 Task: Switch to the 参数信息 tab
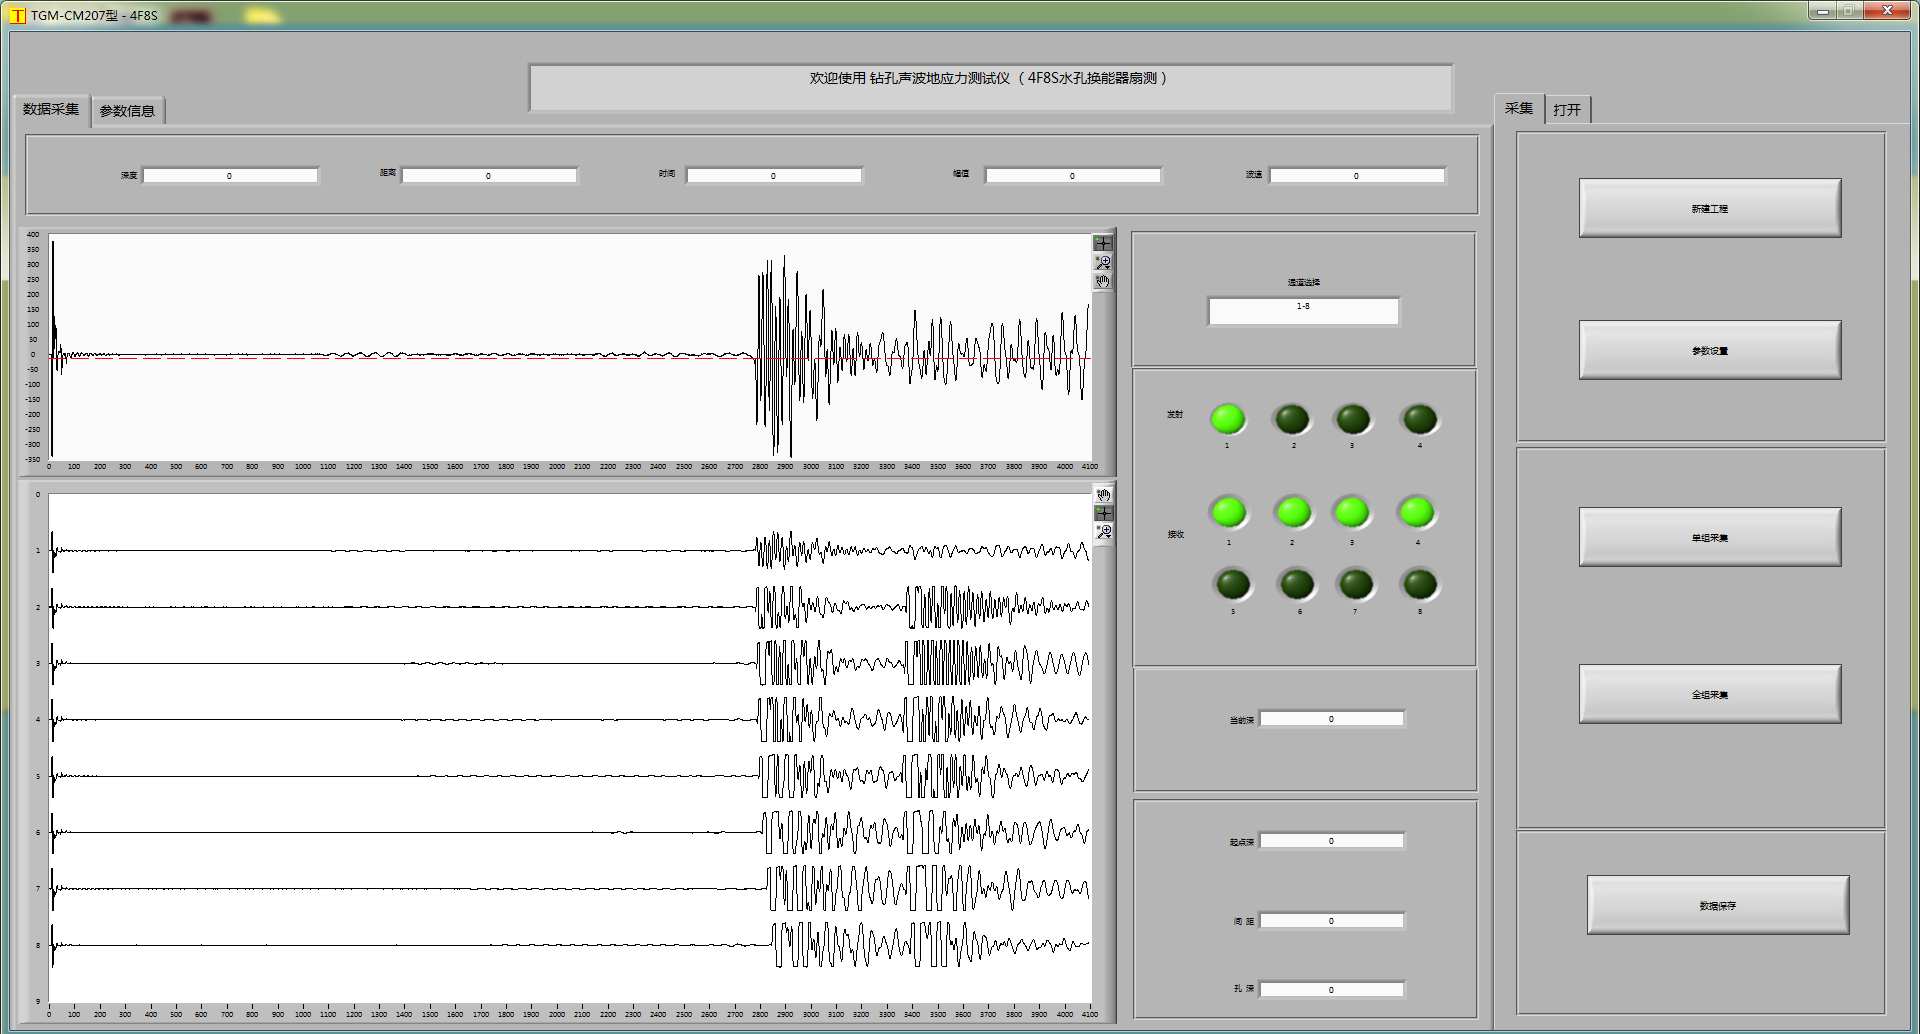click(127, 111)
